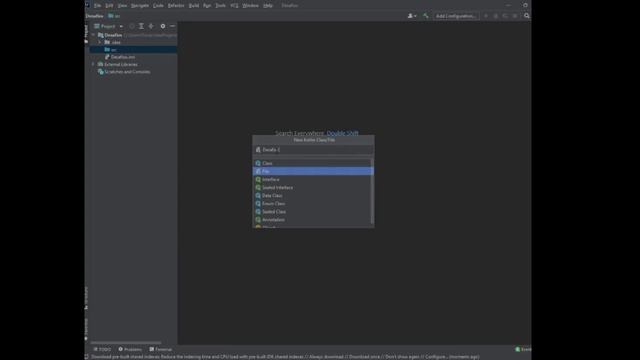This screenshot has height=360, width=640.
Task: Open the Problems tool window tab
Action: point(130,349)
